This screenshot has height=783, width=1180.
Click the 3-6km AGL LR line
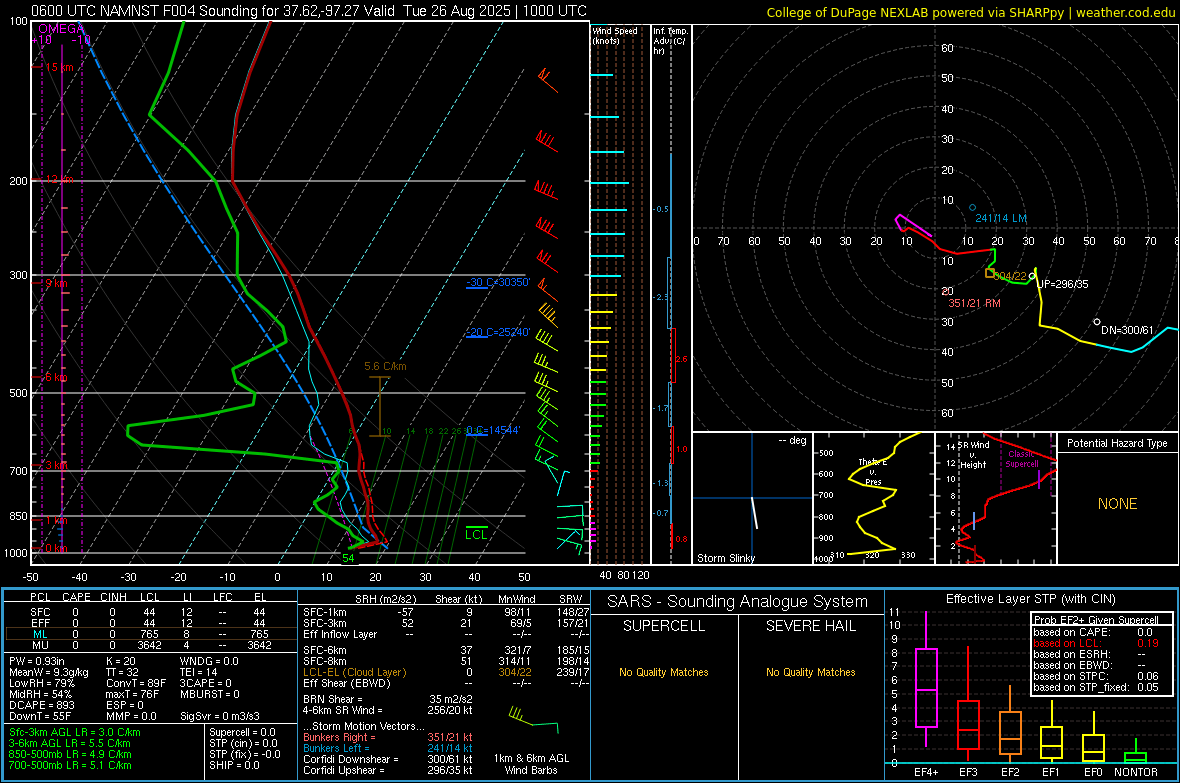click(70, 743)
